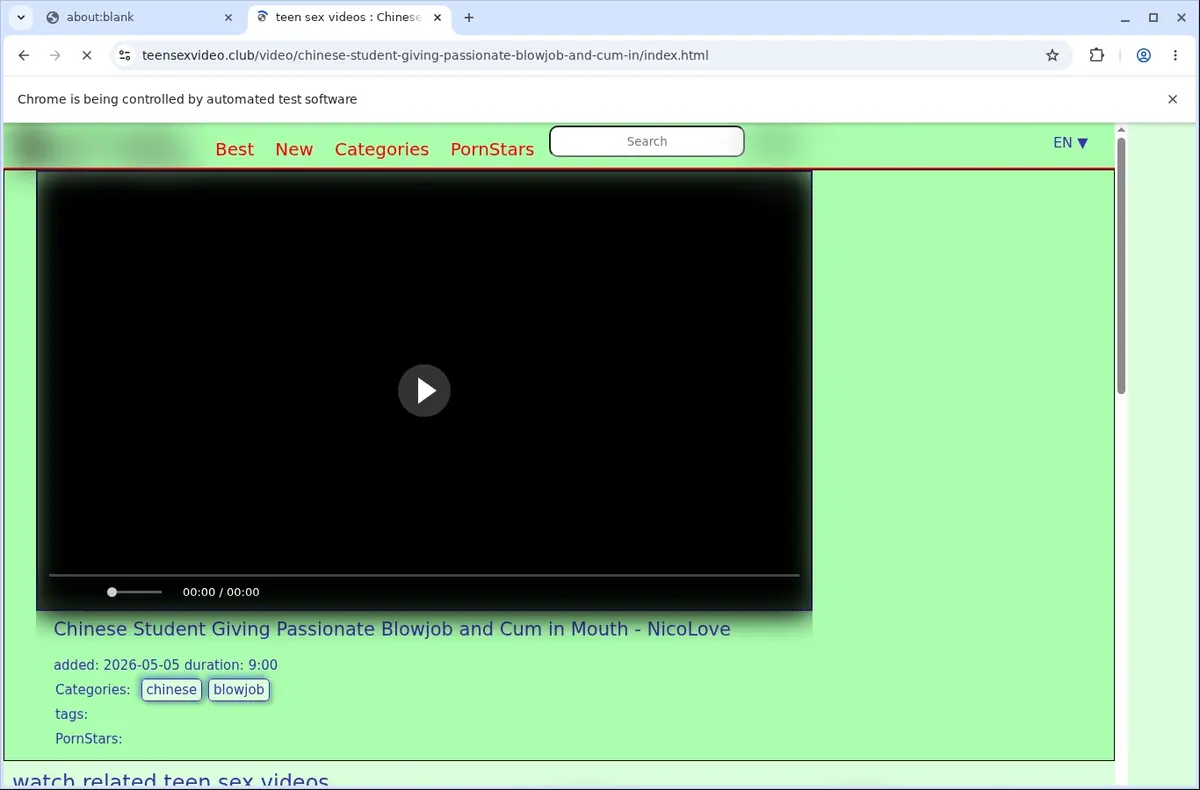Click the video progress seek bar
Viewport: 1200px width, 790px height.
(x=424, y=575)
